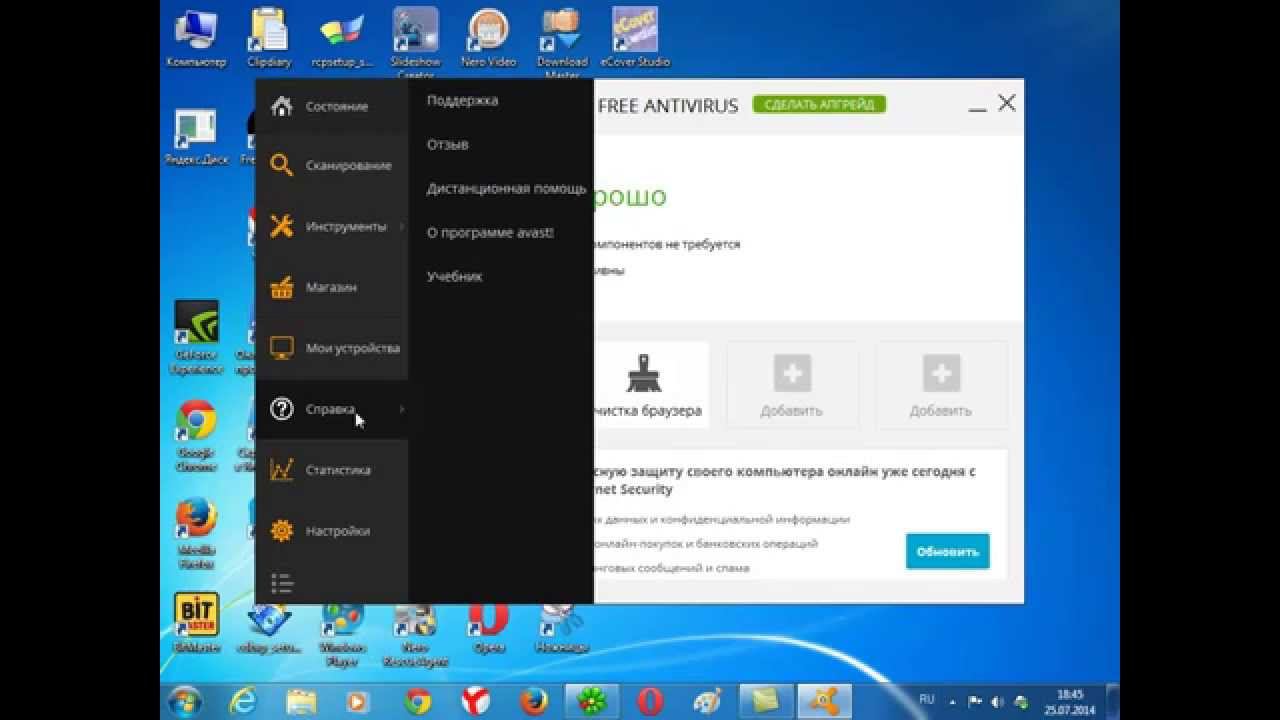Expand the Инструменты submenu arrow
Image resolution: width=1280 pixels, height=720 pixels.
[x=401, y=227]
